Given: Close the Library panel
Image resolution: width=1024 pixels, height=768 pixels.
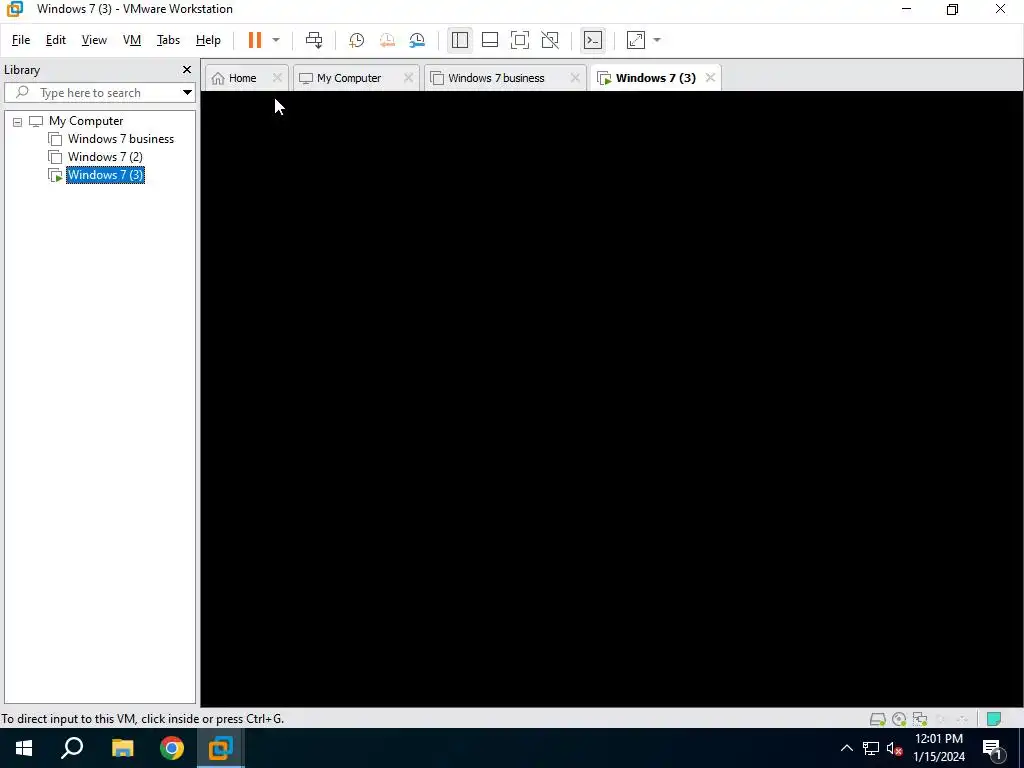Looking at the screenshot, I should (x=187, y=69).
